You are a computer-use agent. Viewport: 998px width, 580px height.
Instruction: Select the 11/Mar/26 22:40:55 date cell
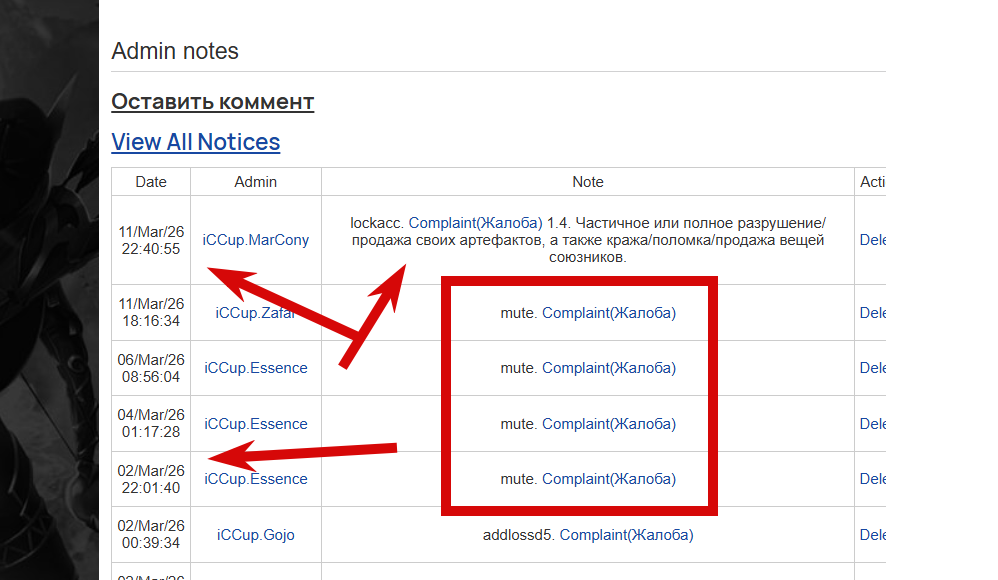pos(151,240)
